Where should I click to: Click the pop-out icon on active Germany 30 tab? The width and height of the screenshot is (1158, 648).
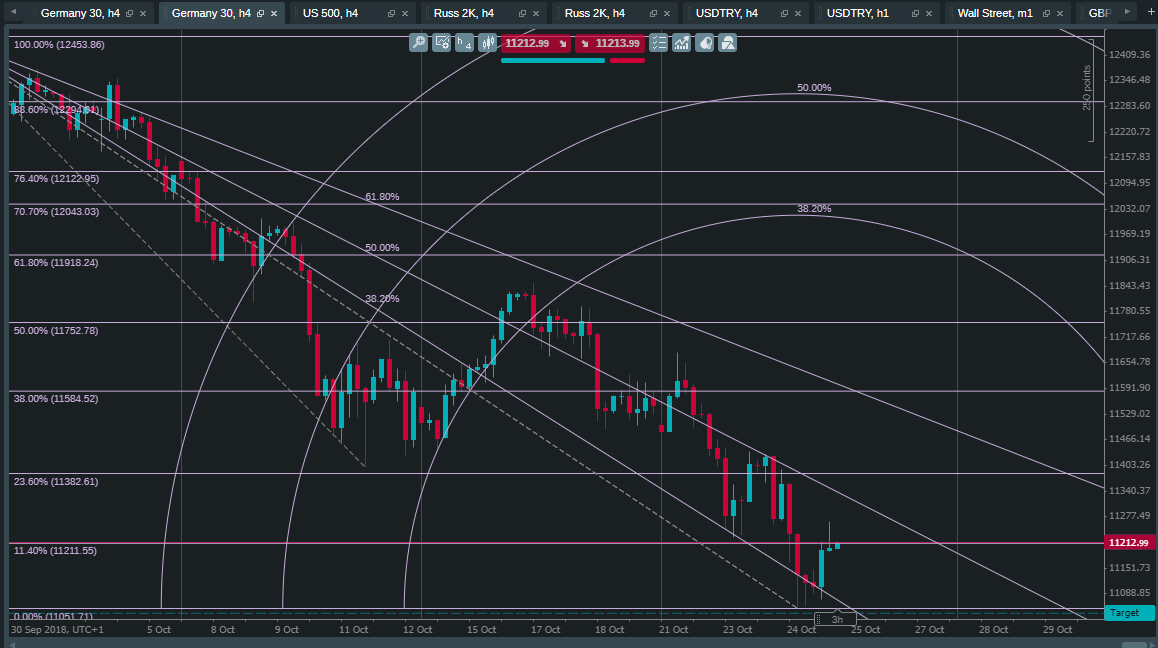pos(261,14)
